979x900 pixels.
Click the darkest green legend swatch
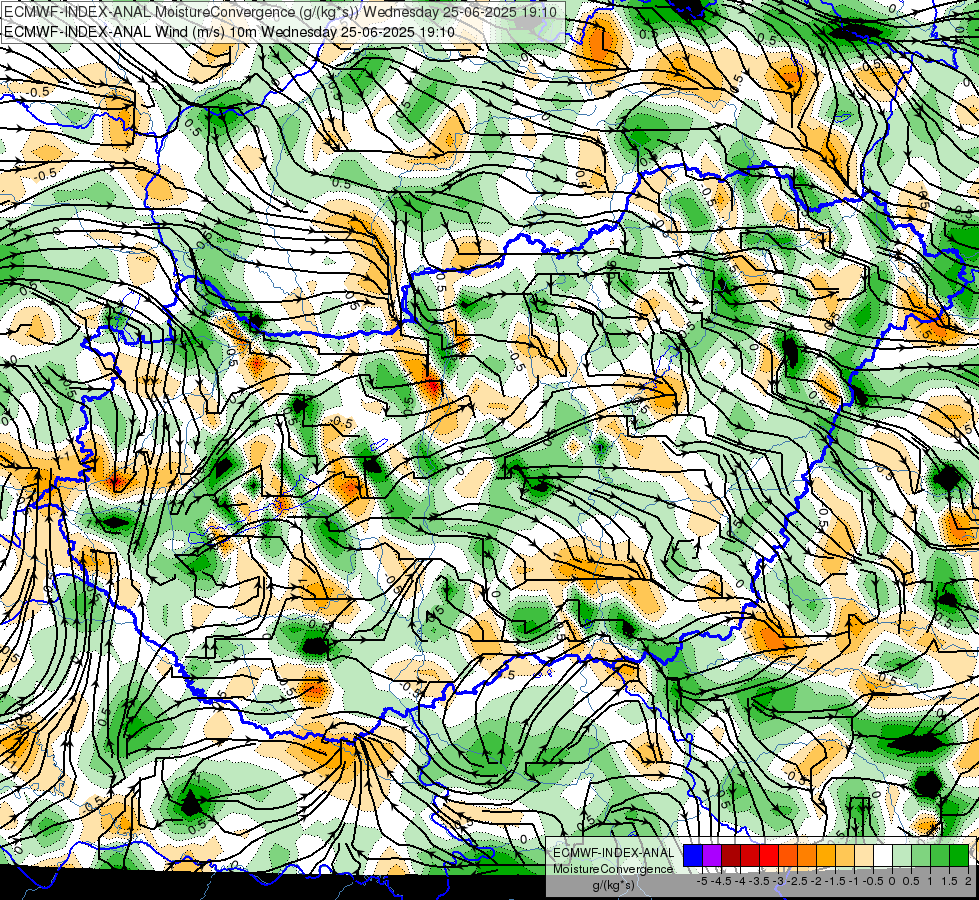tap(959, 856)
